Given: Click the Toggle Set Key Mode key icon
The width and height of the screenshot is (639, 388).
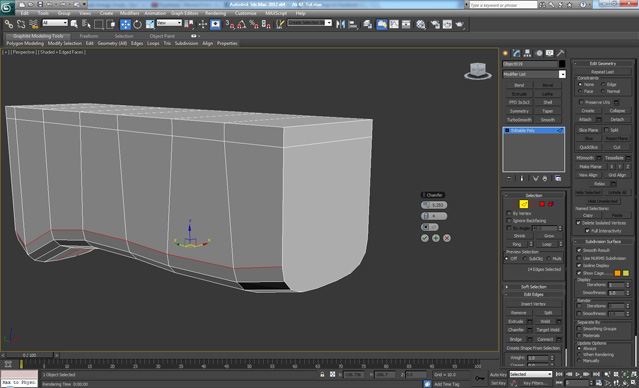Looking at the screenshot, I should [x=480, y=378].
